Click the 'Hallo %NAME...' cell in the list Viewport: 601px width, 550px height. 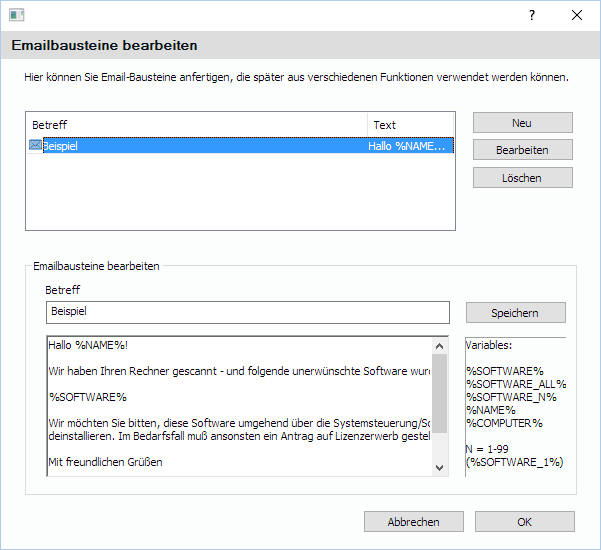(x=407, y=146)
